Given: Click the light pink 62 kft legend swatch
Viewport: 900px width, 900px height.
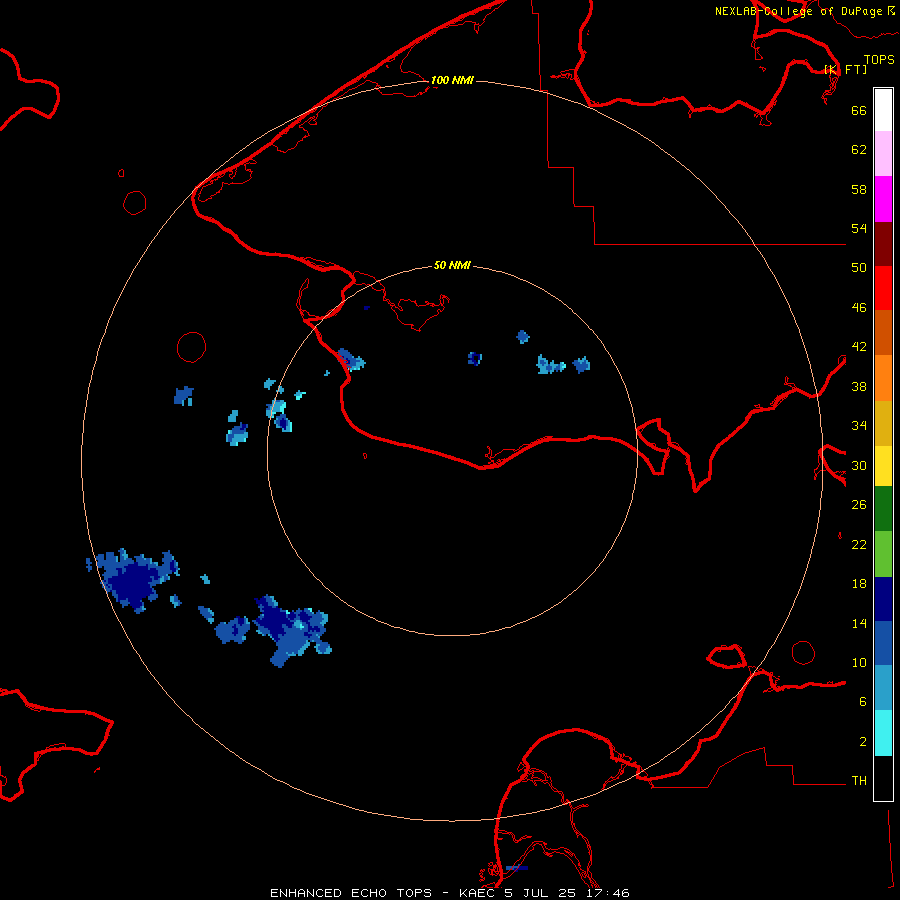Looking at the screenshot, I should click(883, 154).
